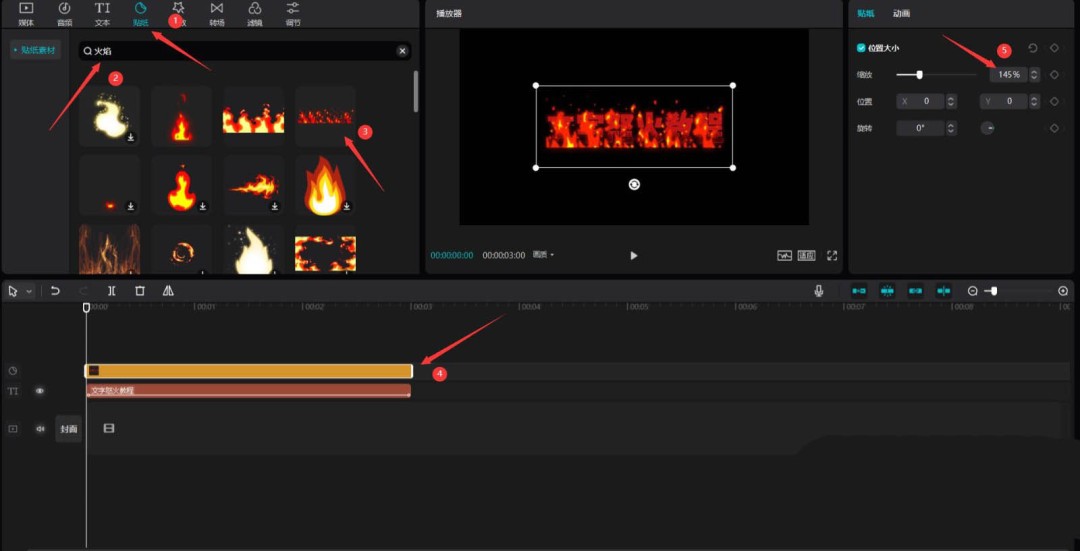Screen dimensions: 1080x551
Task: Click the microphone record voiceover icon
Action: coord(819,291)
